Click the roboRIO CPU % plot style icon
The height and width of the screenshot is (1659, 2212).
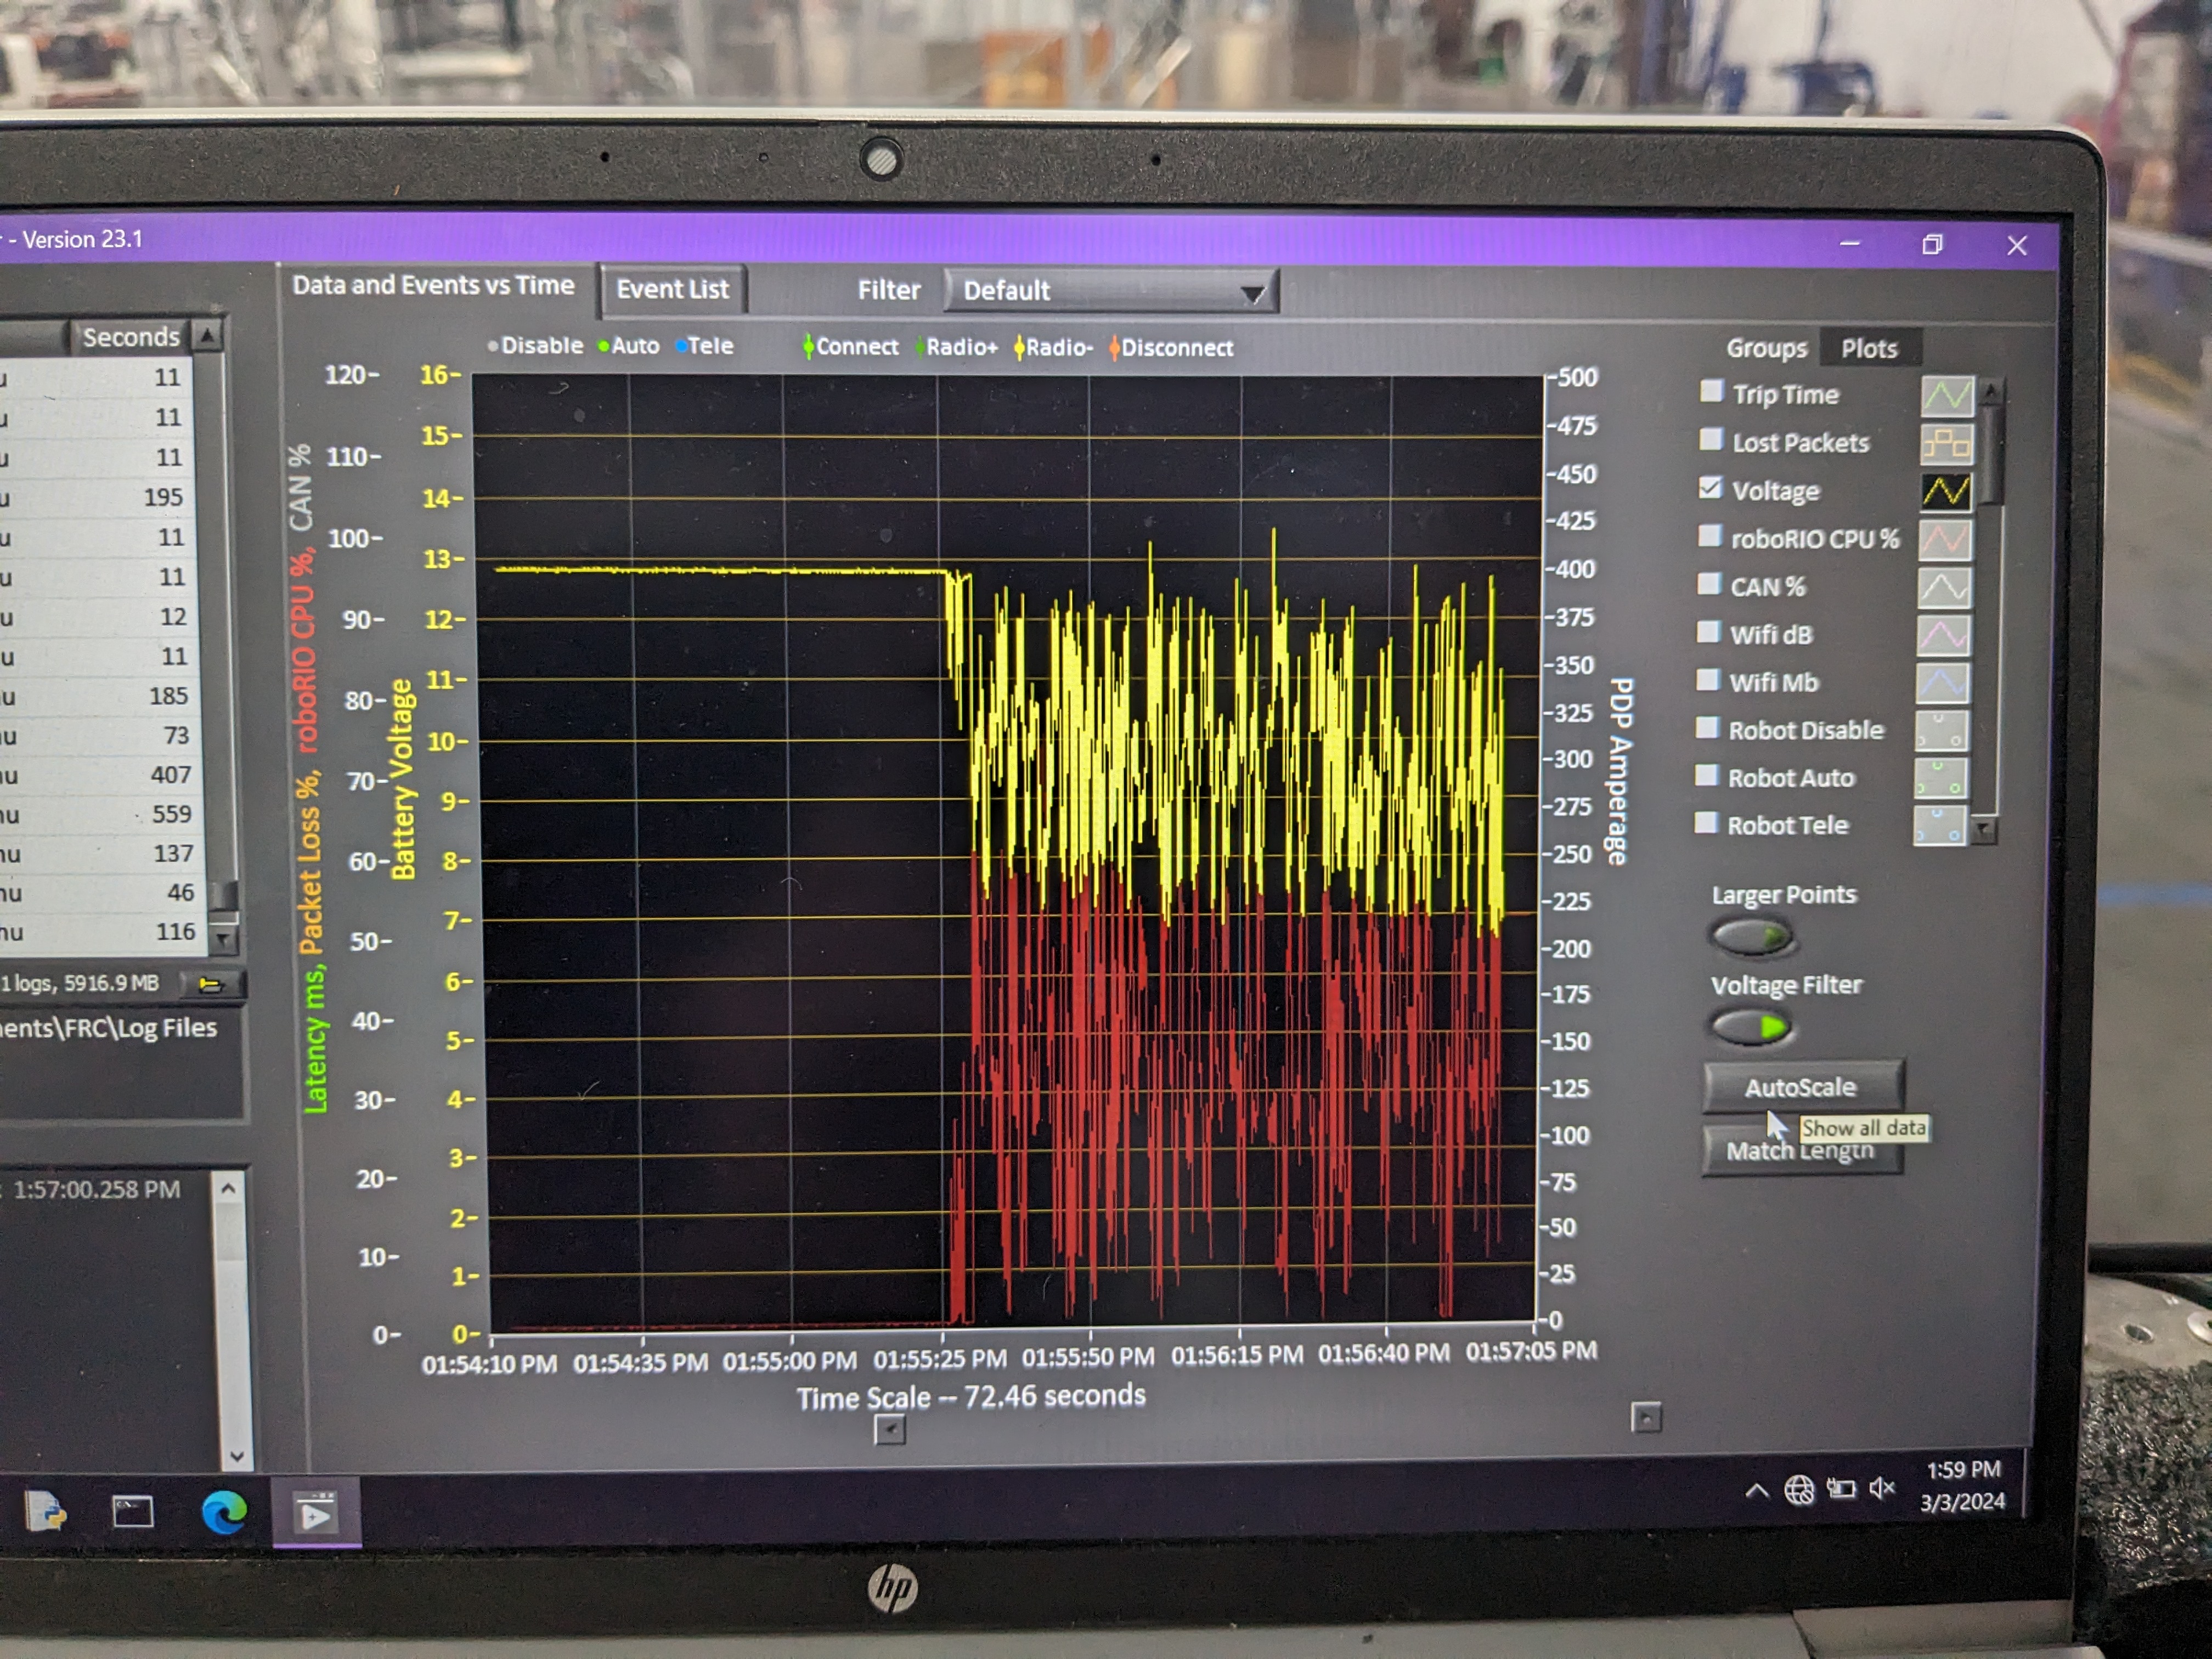tap(1944, 540)
